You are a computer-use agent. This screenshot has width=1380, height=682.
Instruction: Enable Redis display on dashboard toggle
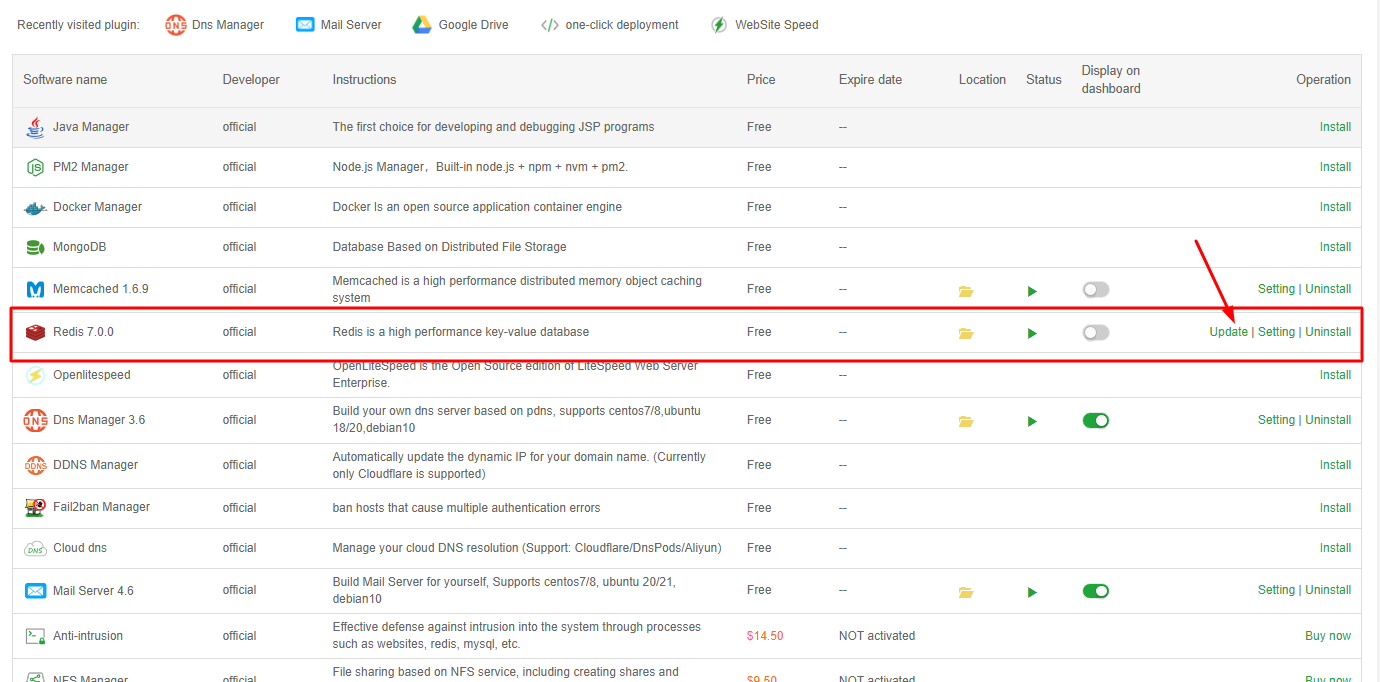(x=1095, y=332)
